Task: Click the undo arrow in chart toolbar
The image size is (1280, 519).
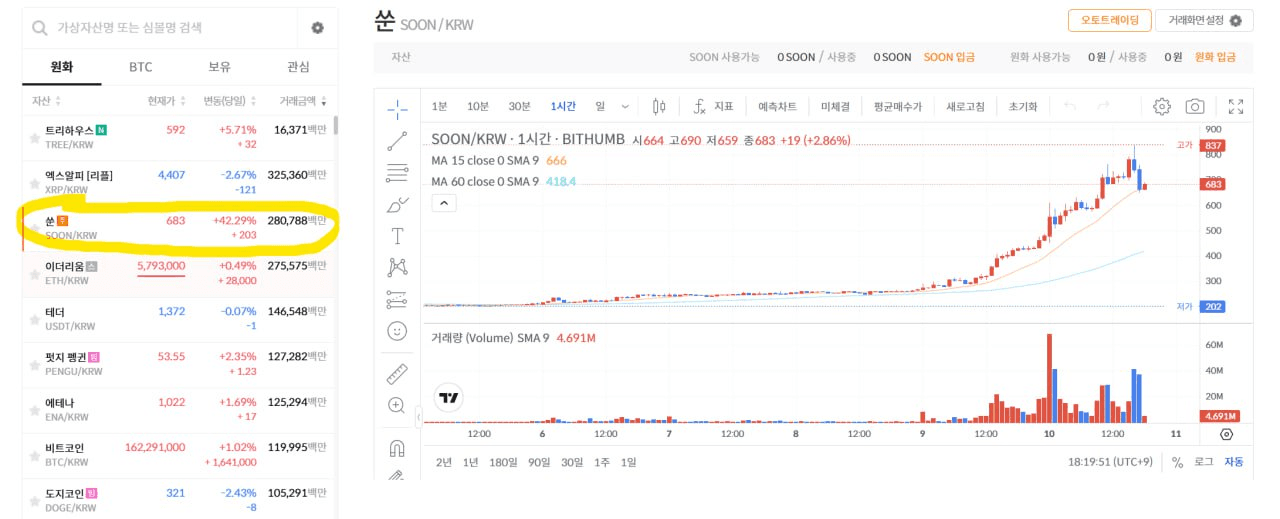Action: [x=1070, y=106]
